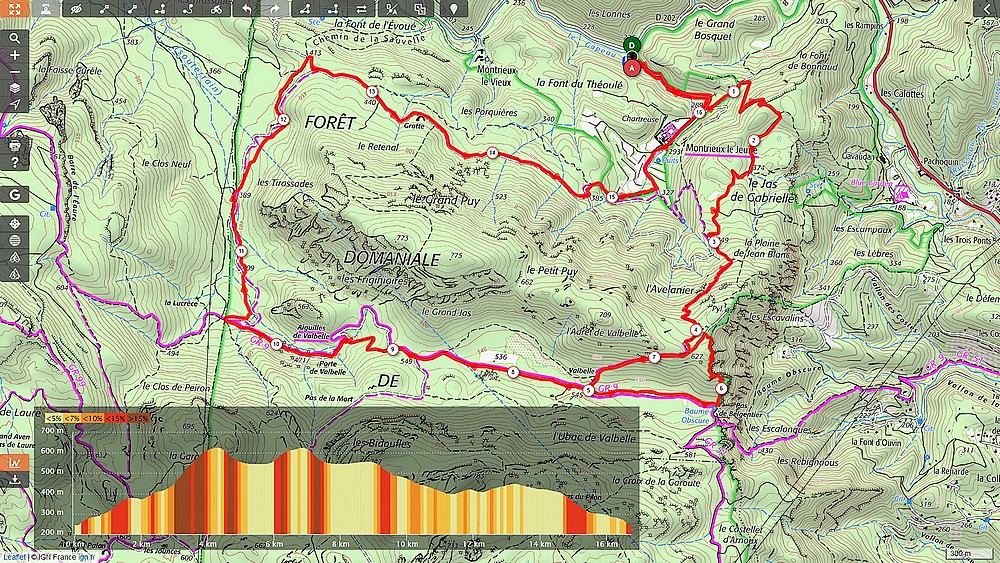
Task: Click the '8 km' mark on elevation axis
Action: 341,544
